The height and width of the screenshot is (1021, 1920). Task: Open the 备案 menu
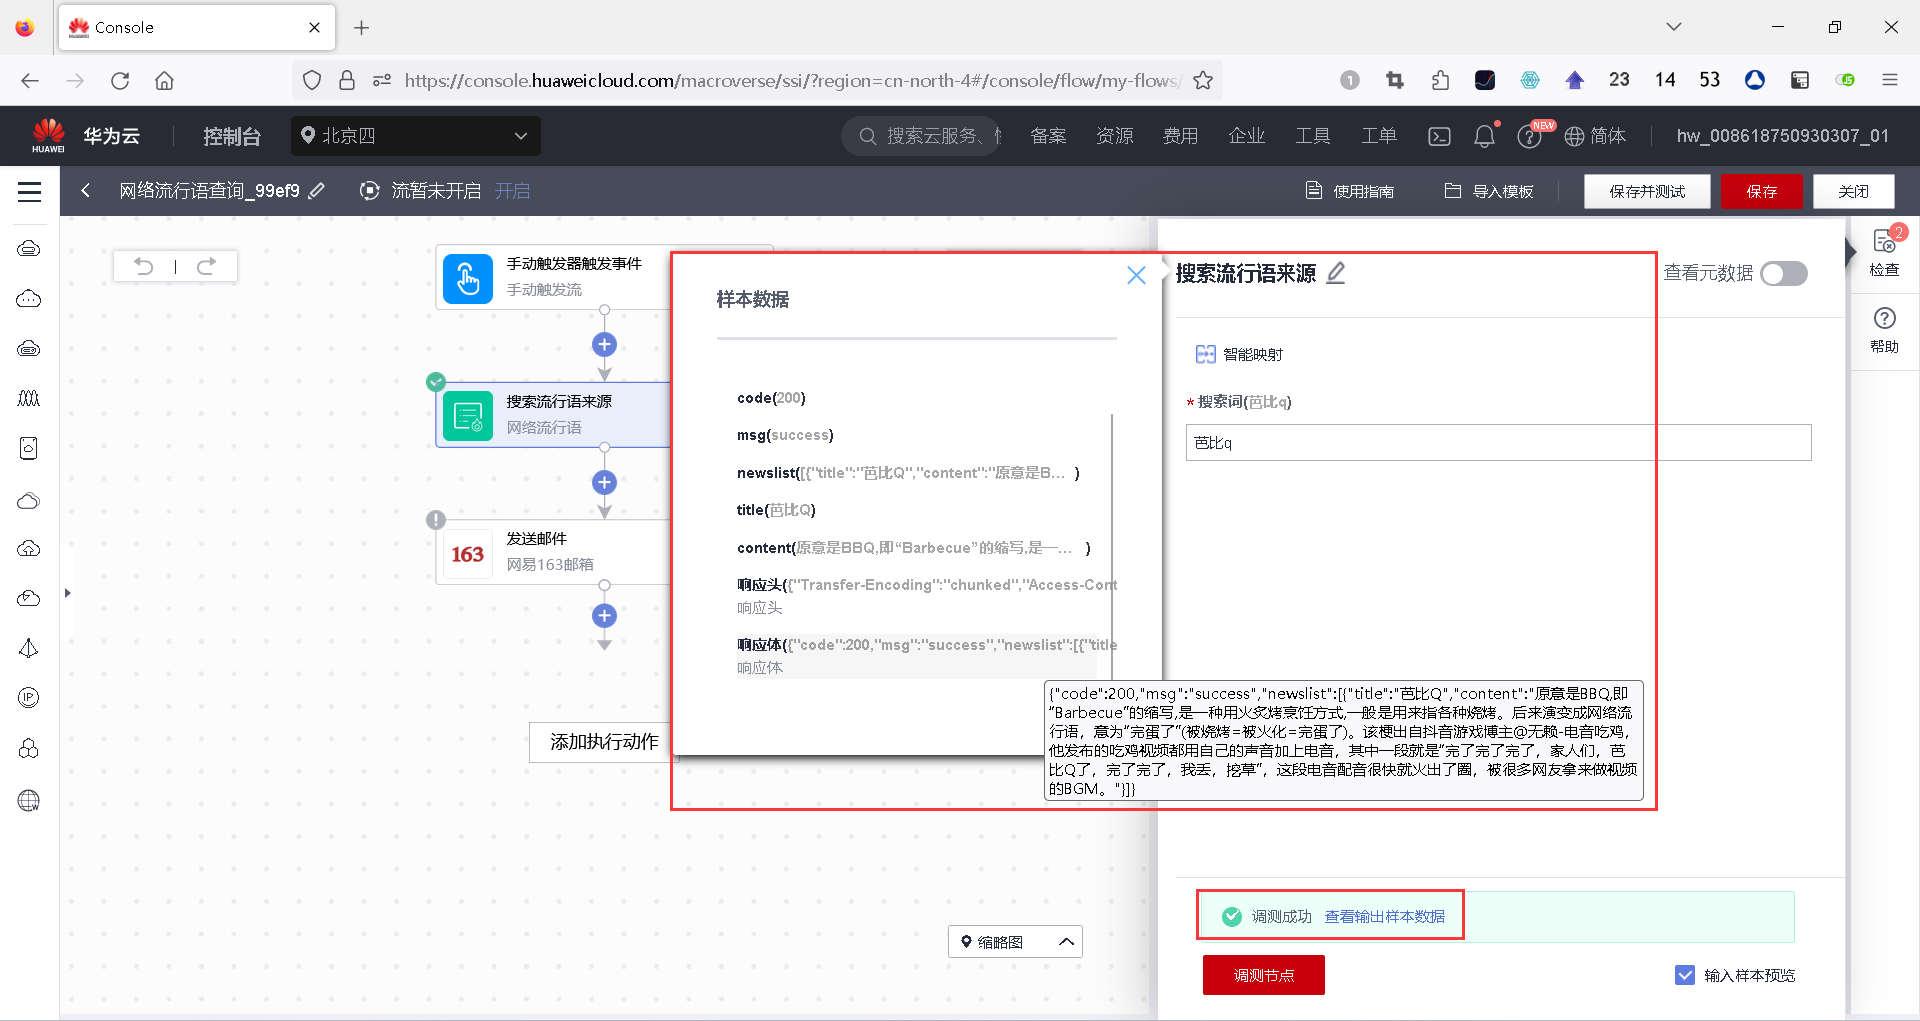[x=1048, y=136]
